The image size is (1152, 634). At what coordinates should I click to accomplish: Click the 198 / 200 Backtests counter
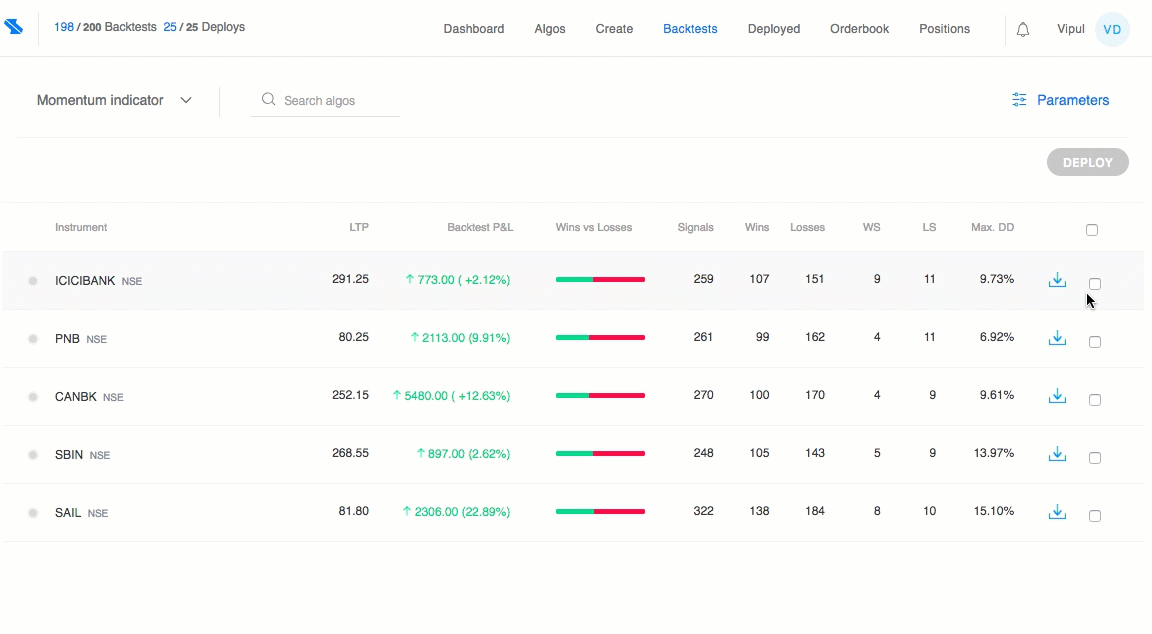[x=105, y=27]
